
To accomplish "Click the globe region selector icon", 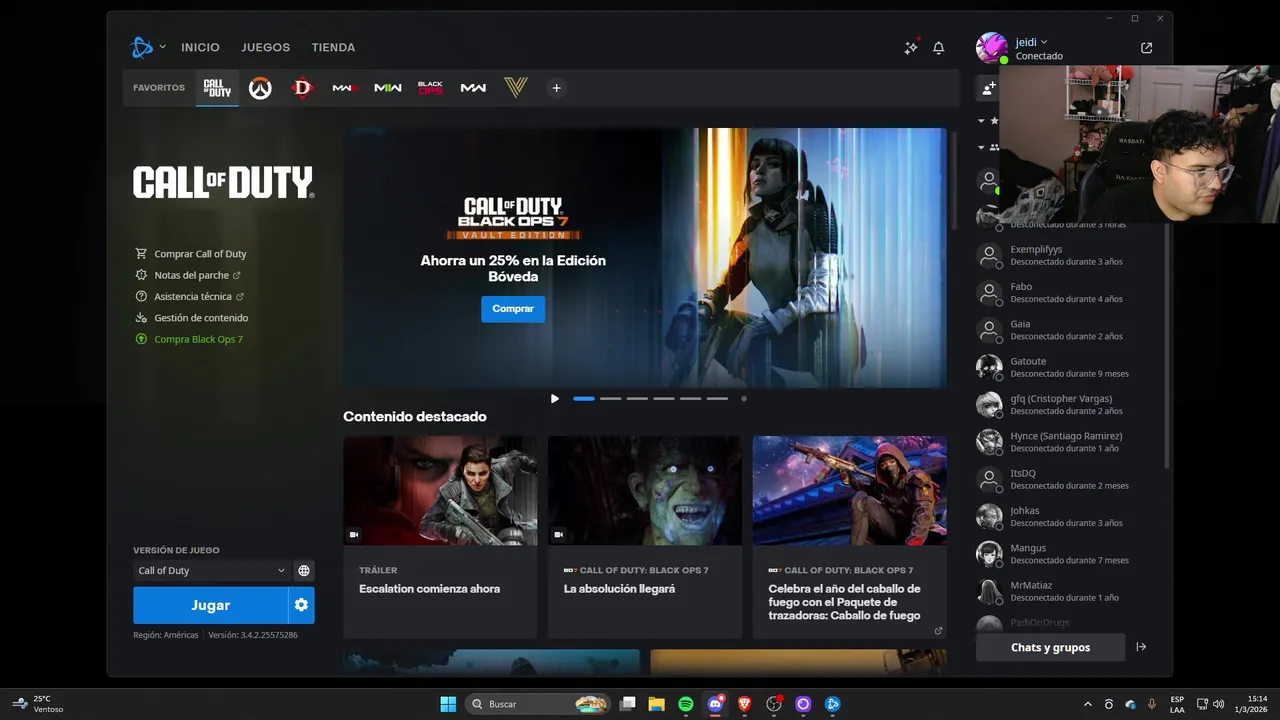I will click(304, 571).
